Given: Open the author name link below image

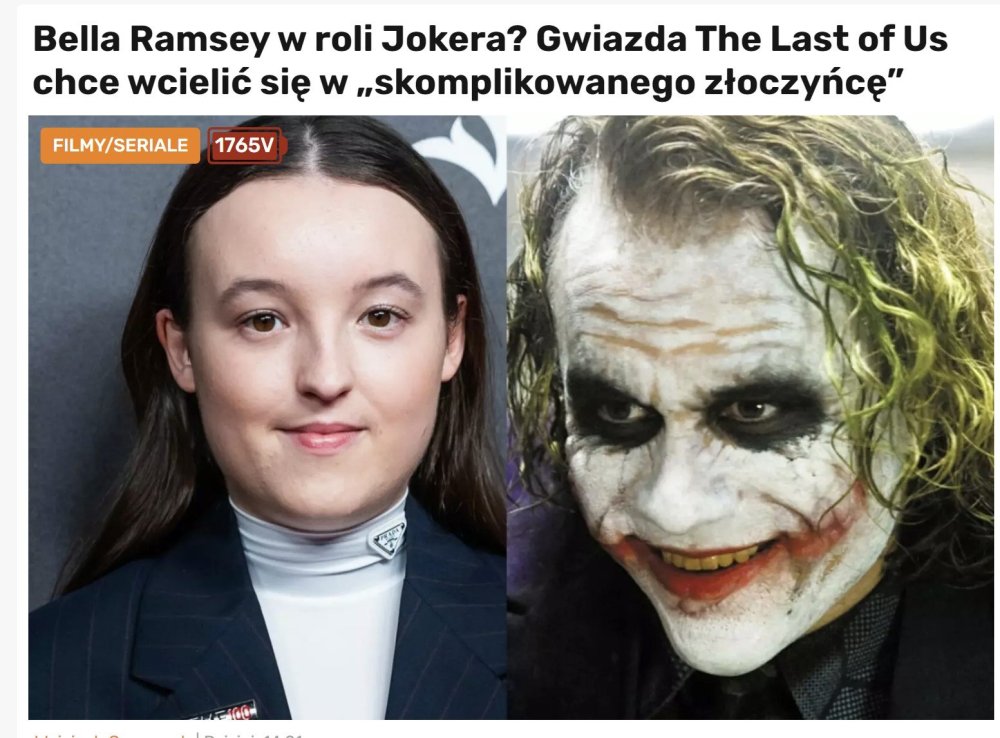Looking at the screenshot, I should tap(112, 735).
